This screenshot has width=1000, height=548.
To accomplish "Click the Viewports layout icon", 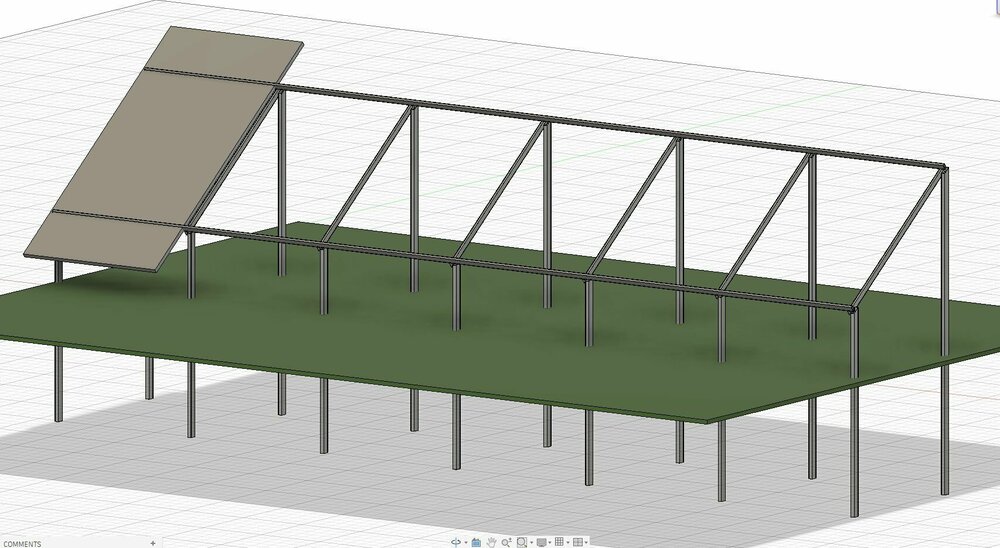I will [x=578, y=542].
